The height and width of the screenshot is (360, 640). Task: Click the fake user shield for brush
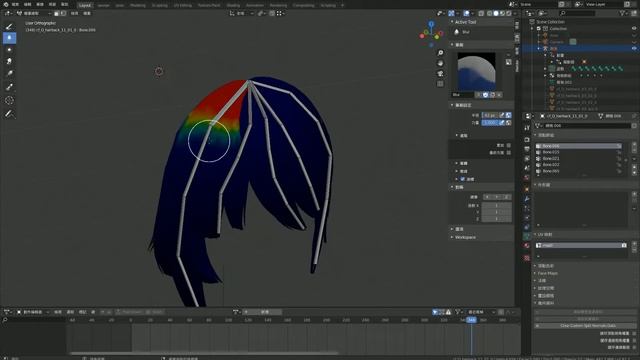click(x=485, y=95)
